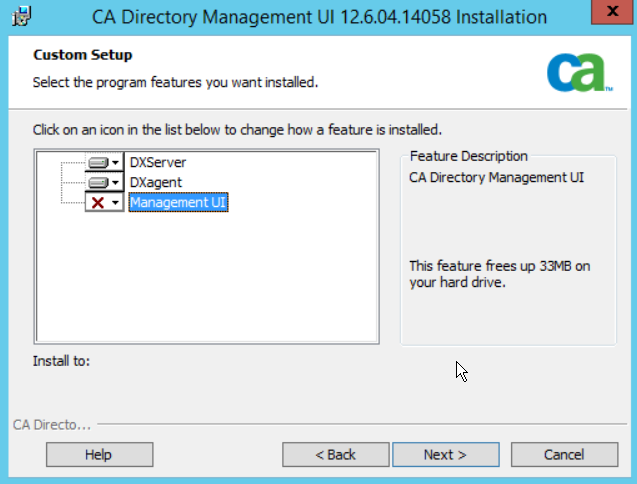Open the DXServer install-state dropdown arrow
637x484 pixels.
coord(116,162)
